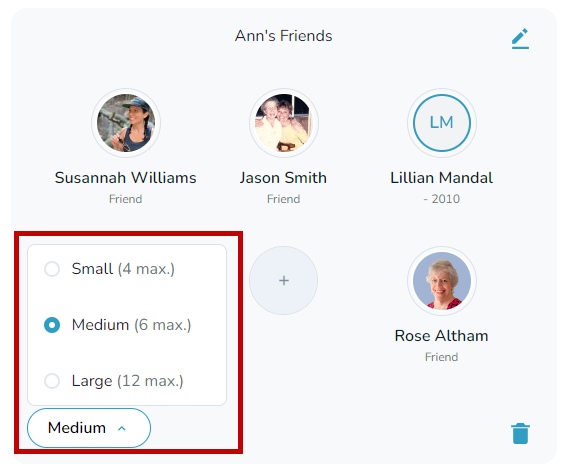Open Susannah Williams profile photo
Image resolution: width=575 pixels, height=474 pixels.
pyautogui.click(x=126, y=123)
